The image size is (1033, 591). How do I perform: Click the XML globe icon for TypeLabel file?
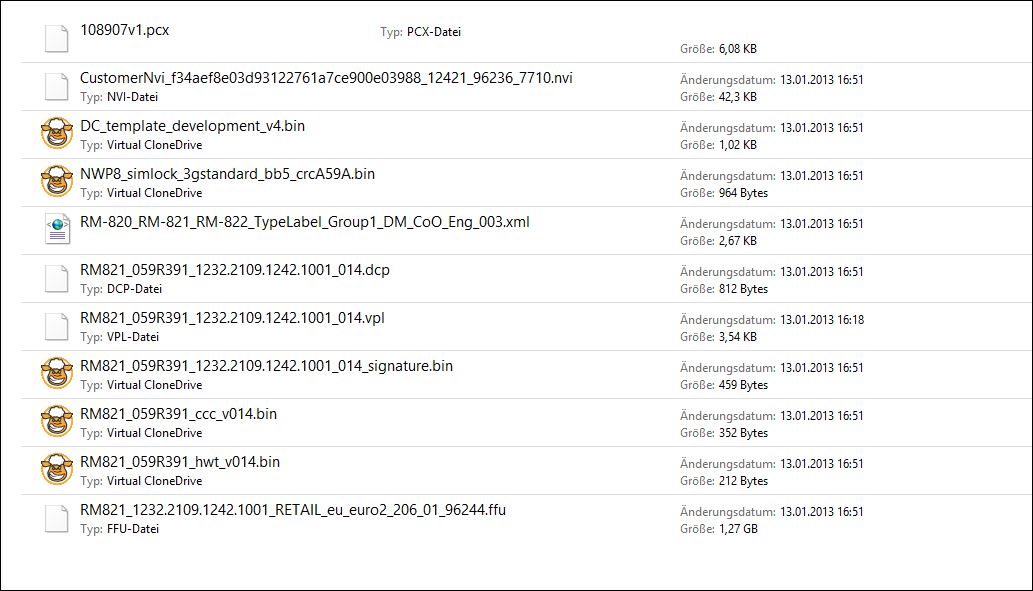57,229
